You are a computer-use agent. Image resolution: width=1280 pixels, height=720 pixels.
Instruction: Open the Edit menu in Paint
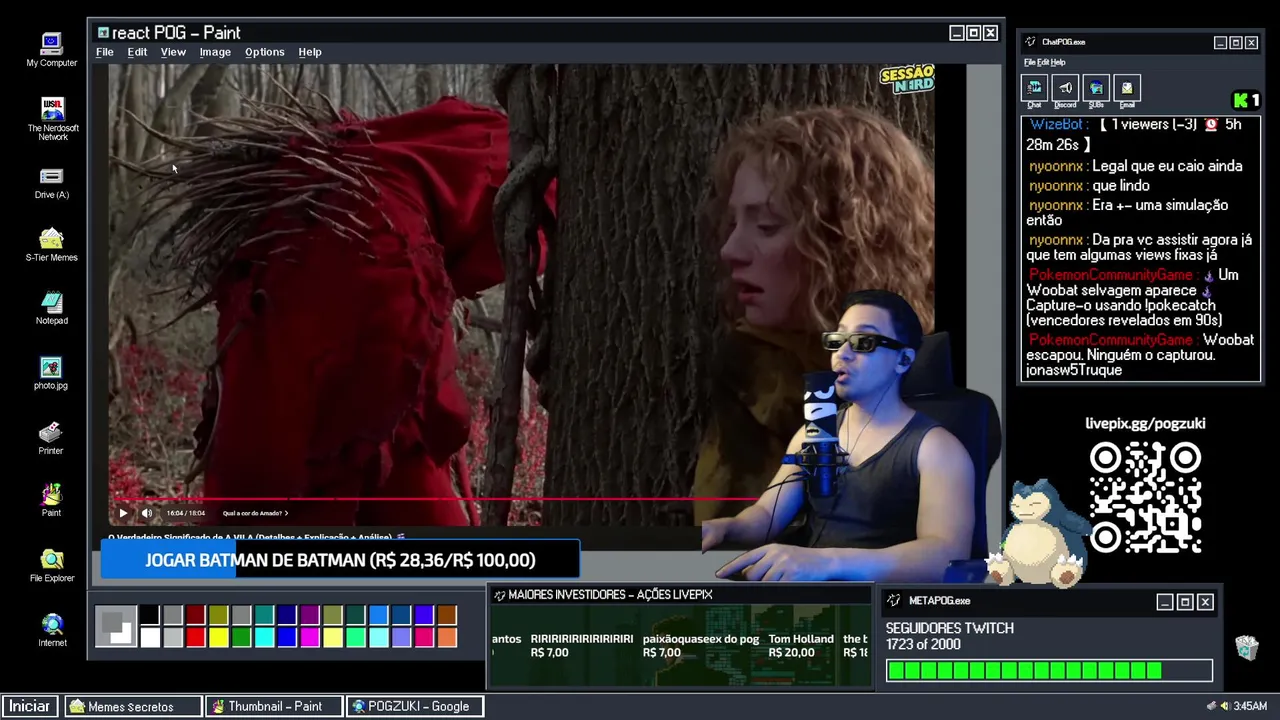(137, 52)
